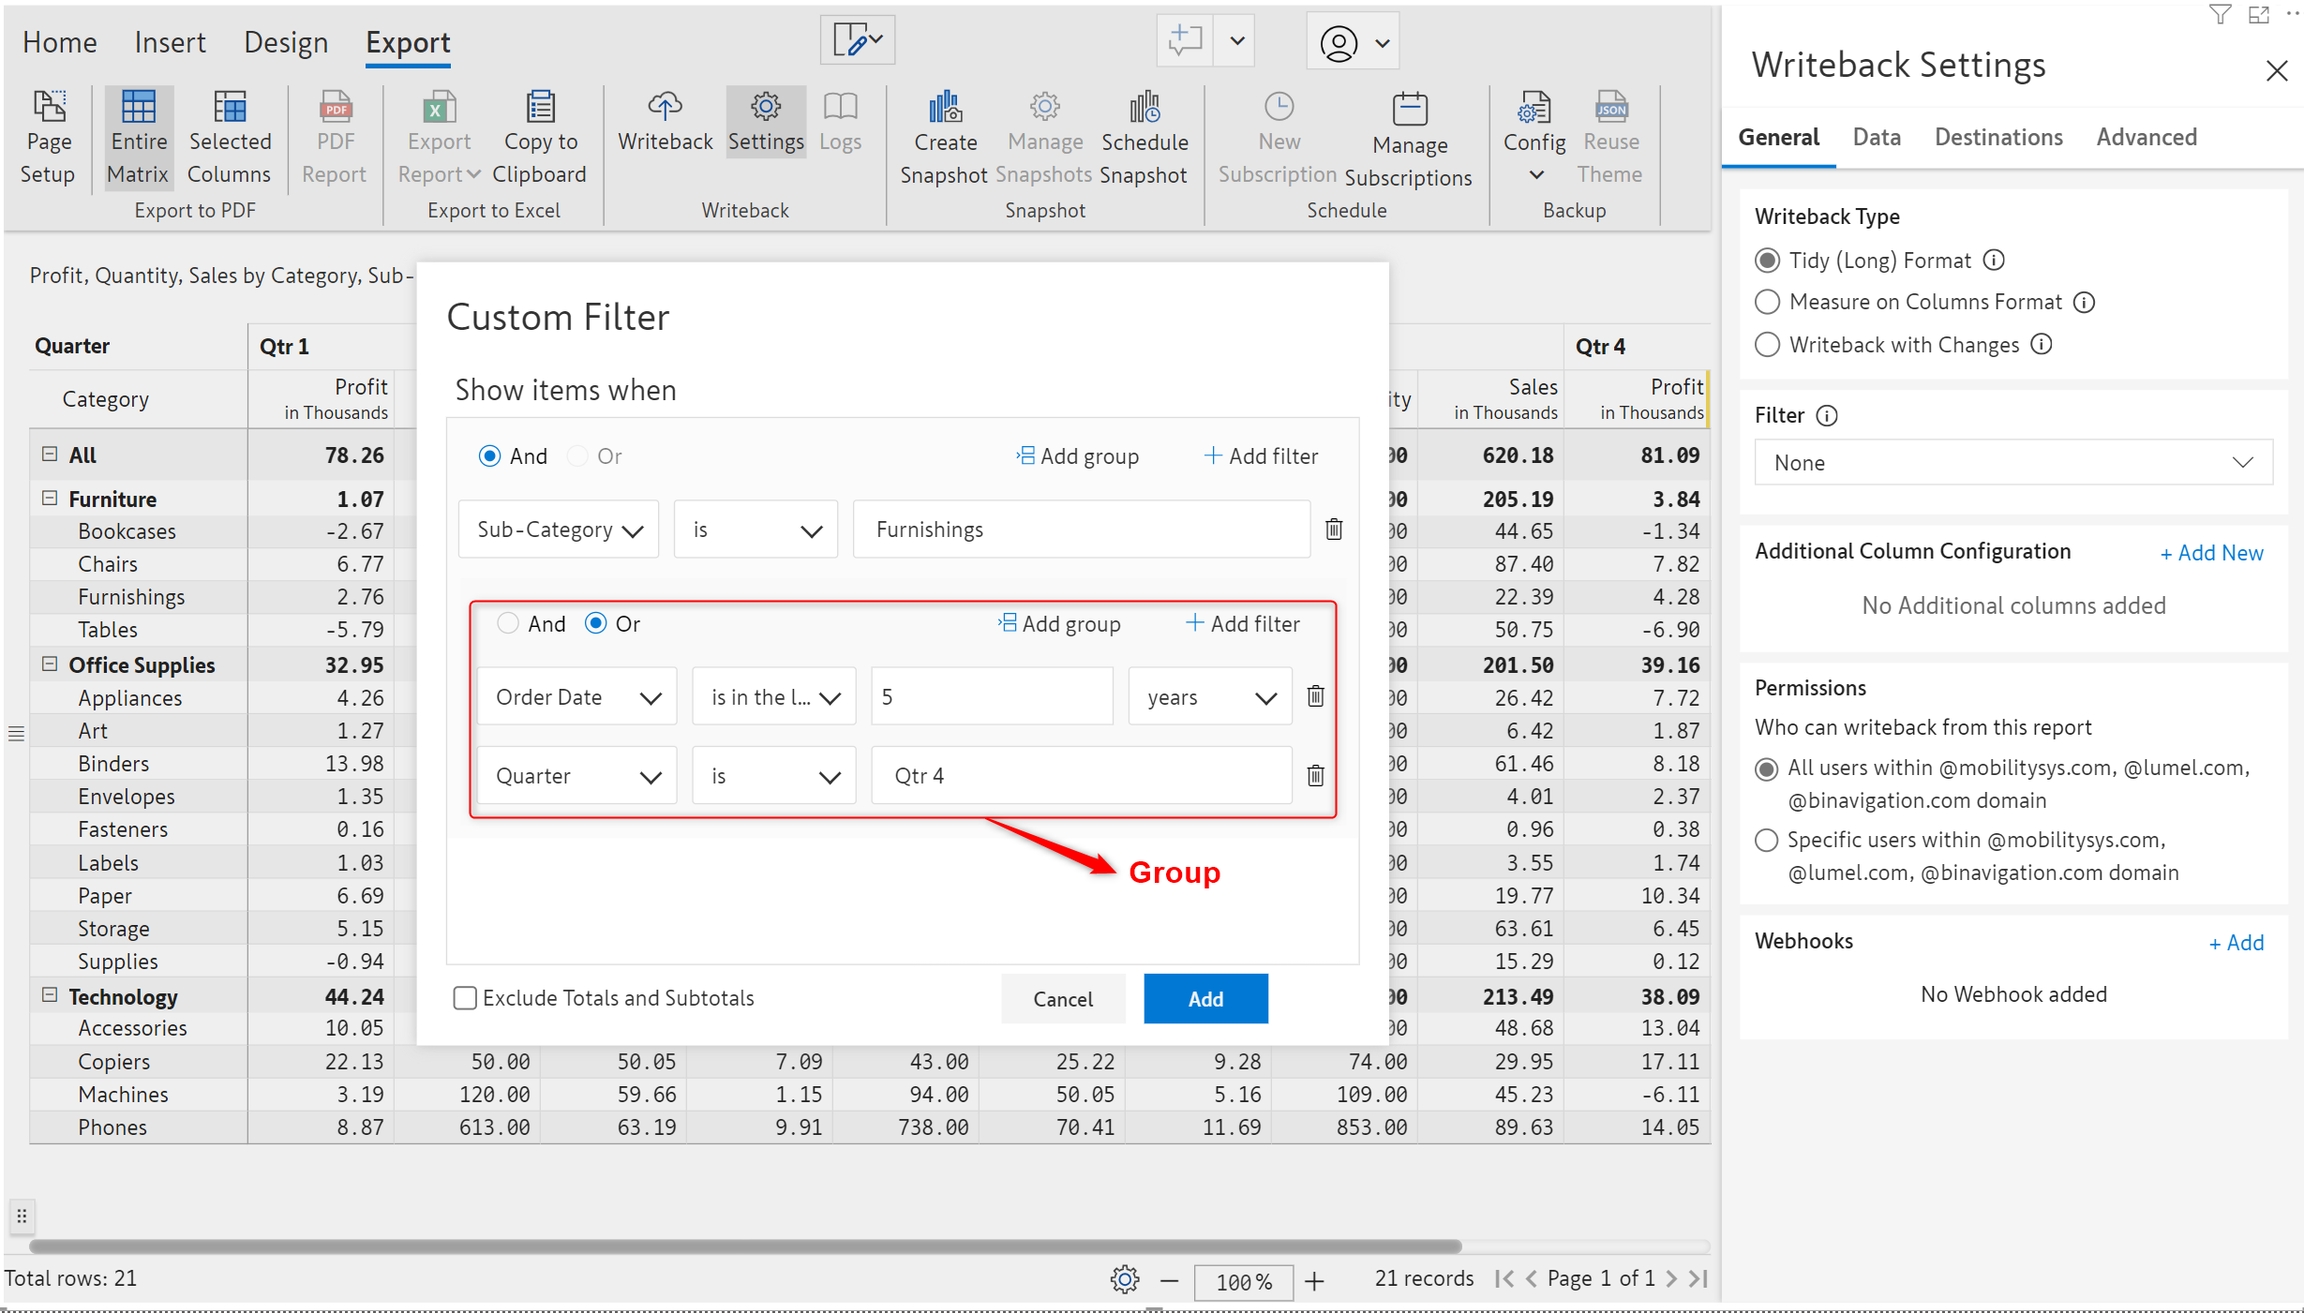
Task: Delete the Quarter filter row
Action: (1315, 775)
